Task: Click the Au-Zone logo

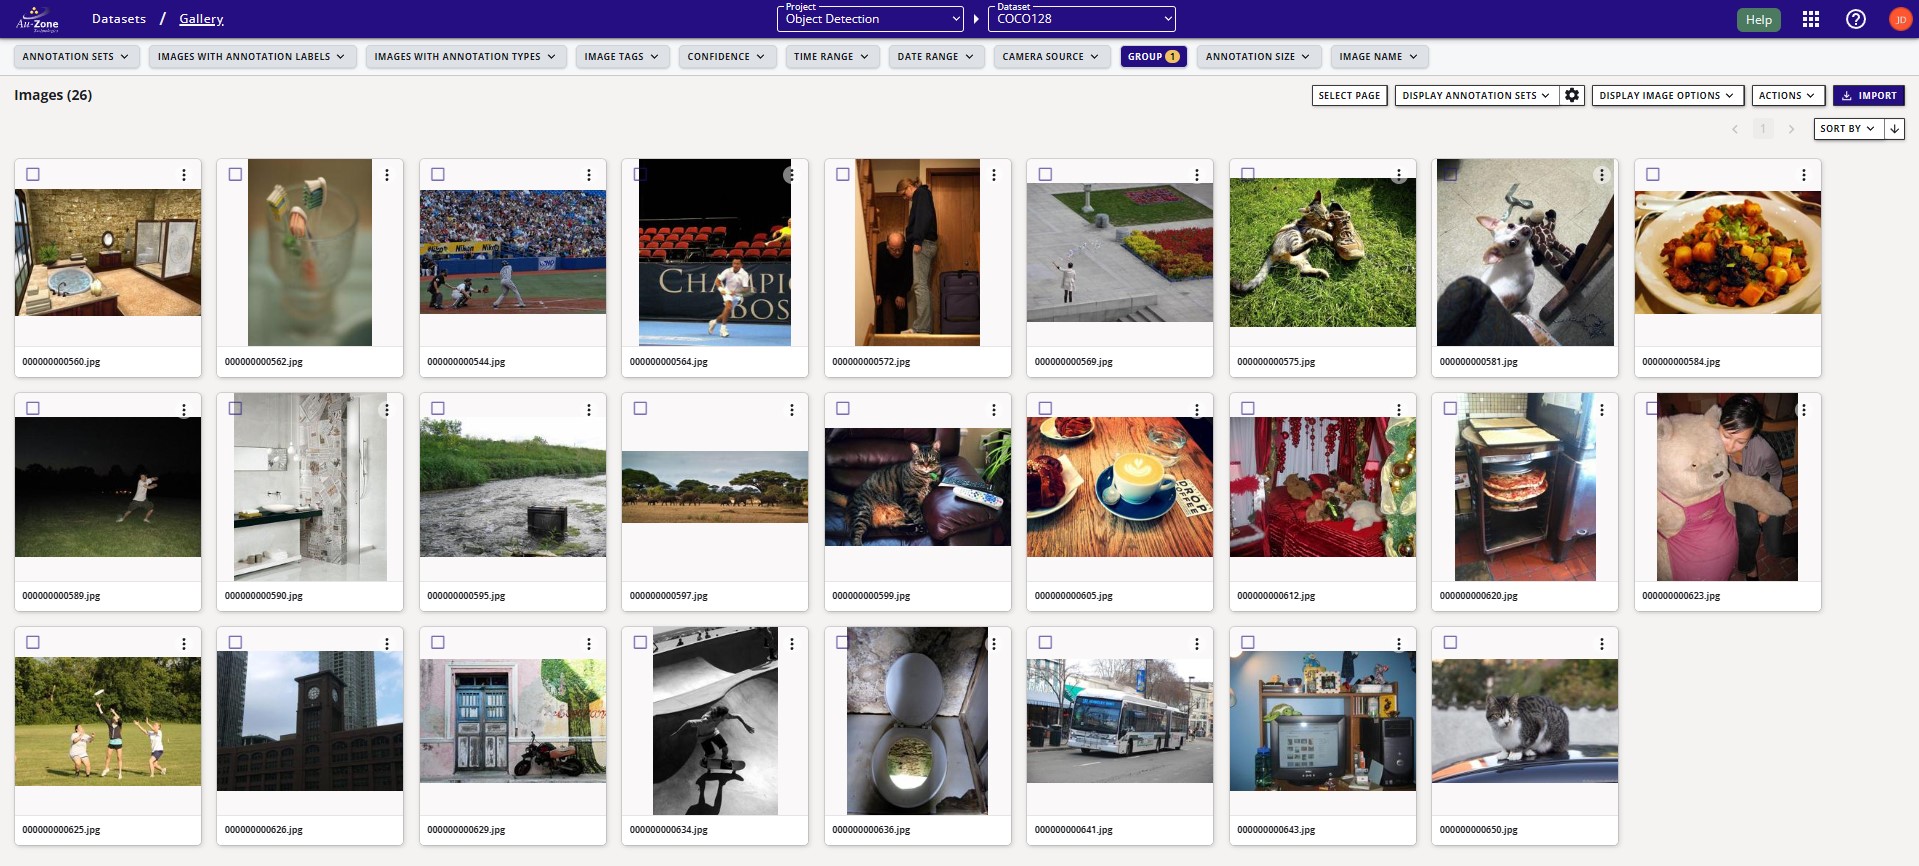Action: tap(38, 19)
